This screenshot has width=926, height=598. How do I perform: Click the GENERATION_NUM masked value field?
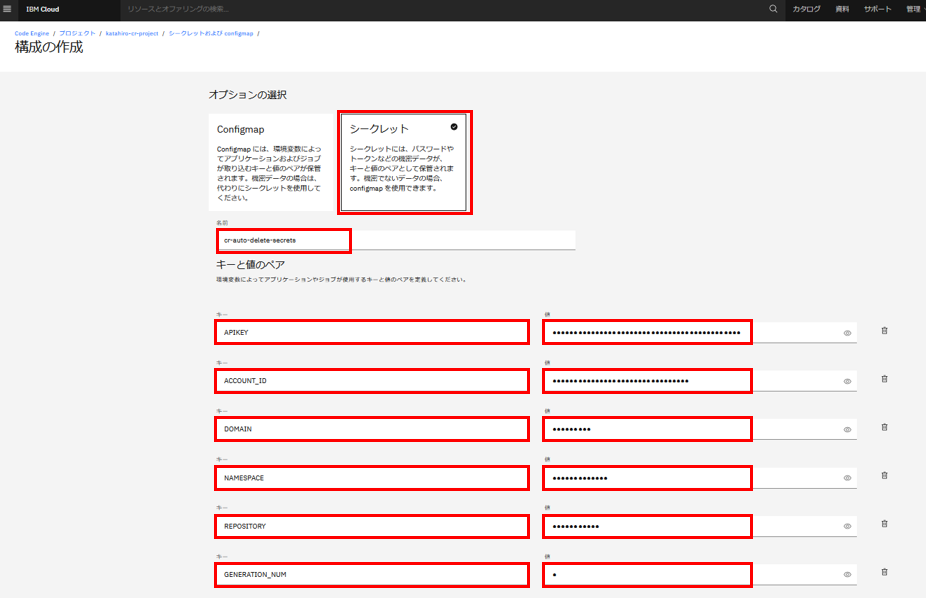pos(700,574)
